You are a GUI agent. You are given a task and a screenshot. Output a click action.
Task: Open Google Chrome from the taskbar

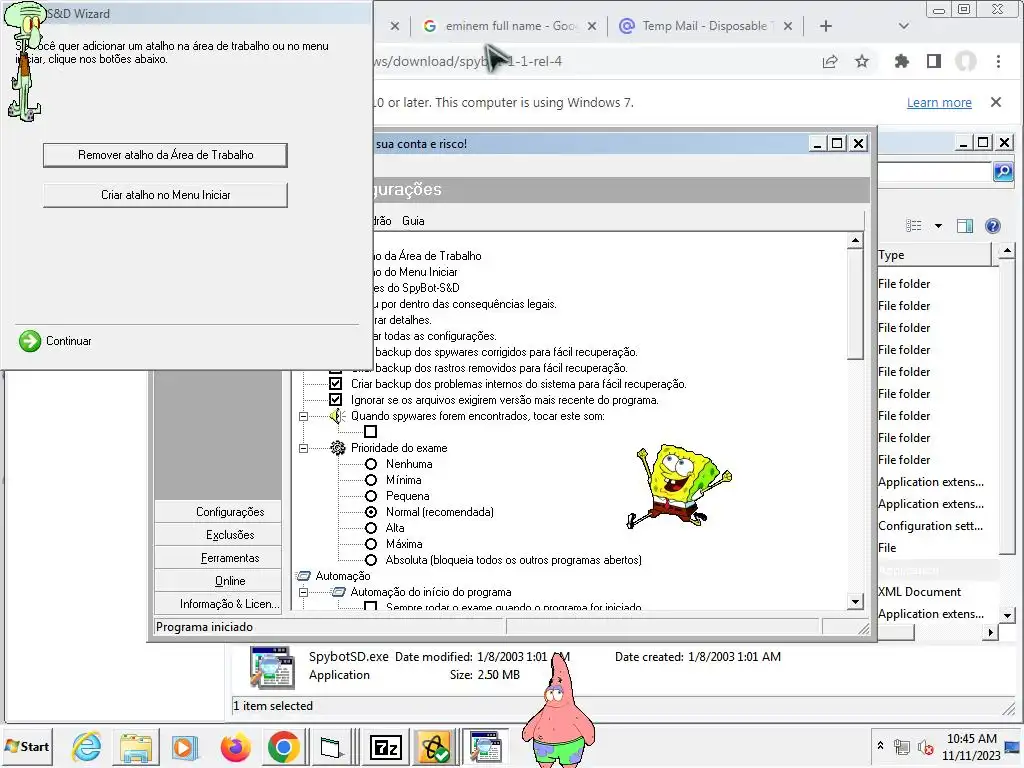pos(283,747)
